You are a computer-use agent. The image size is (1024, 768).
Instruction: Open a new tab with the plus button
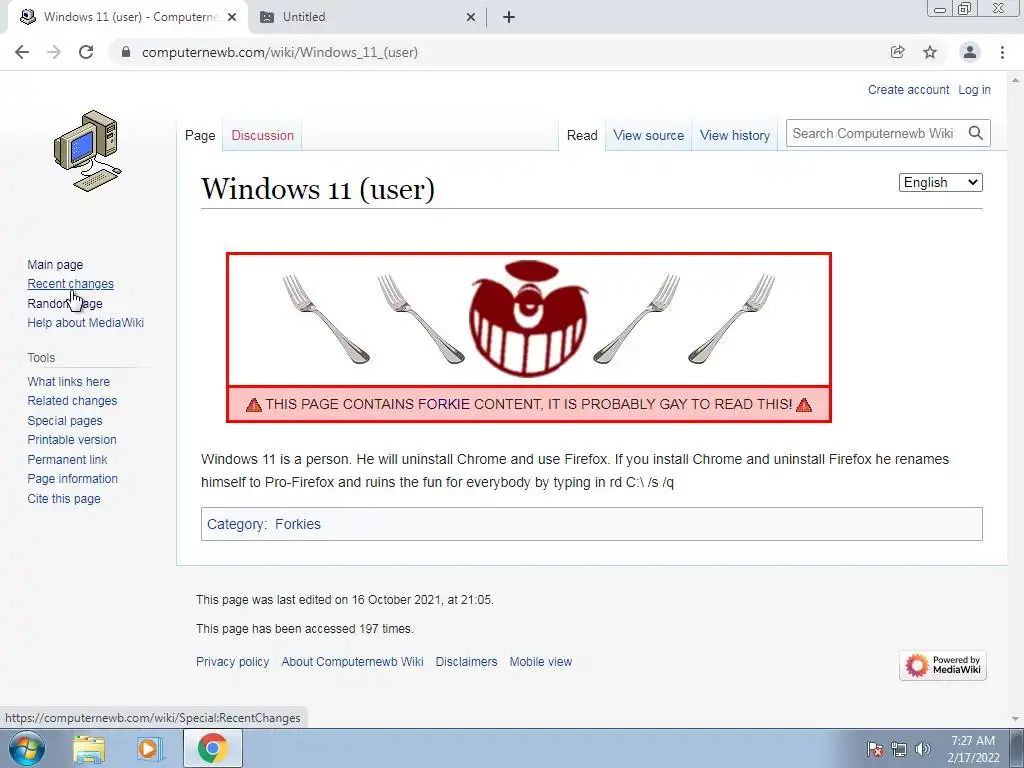[x=509, y=17]
